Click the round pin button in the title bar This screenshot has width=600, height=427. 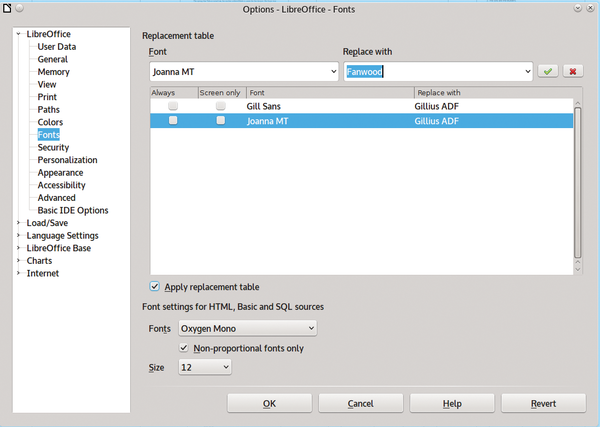pos(20,8)
